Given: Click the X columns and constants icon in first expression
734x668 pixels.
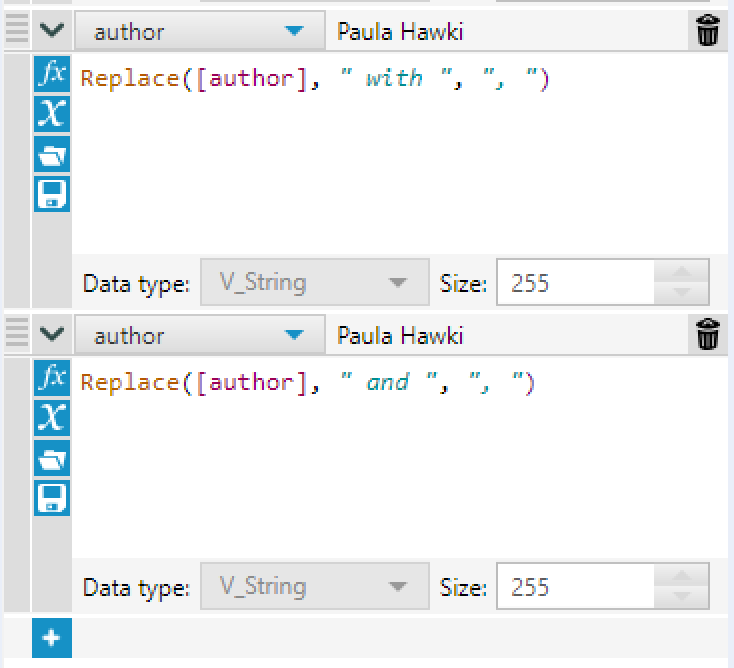Looking at the screenshot, I should (x=51, y=114).
